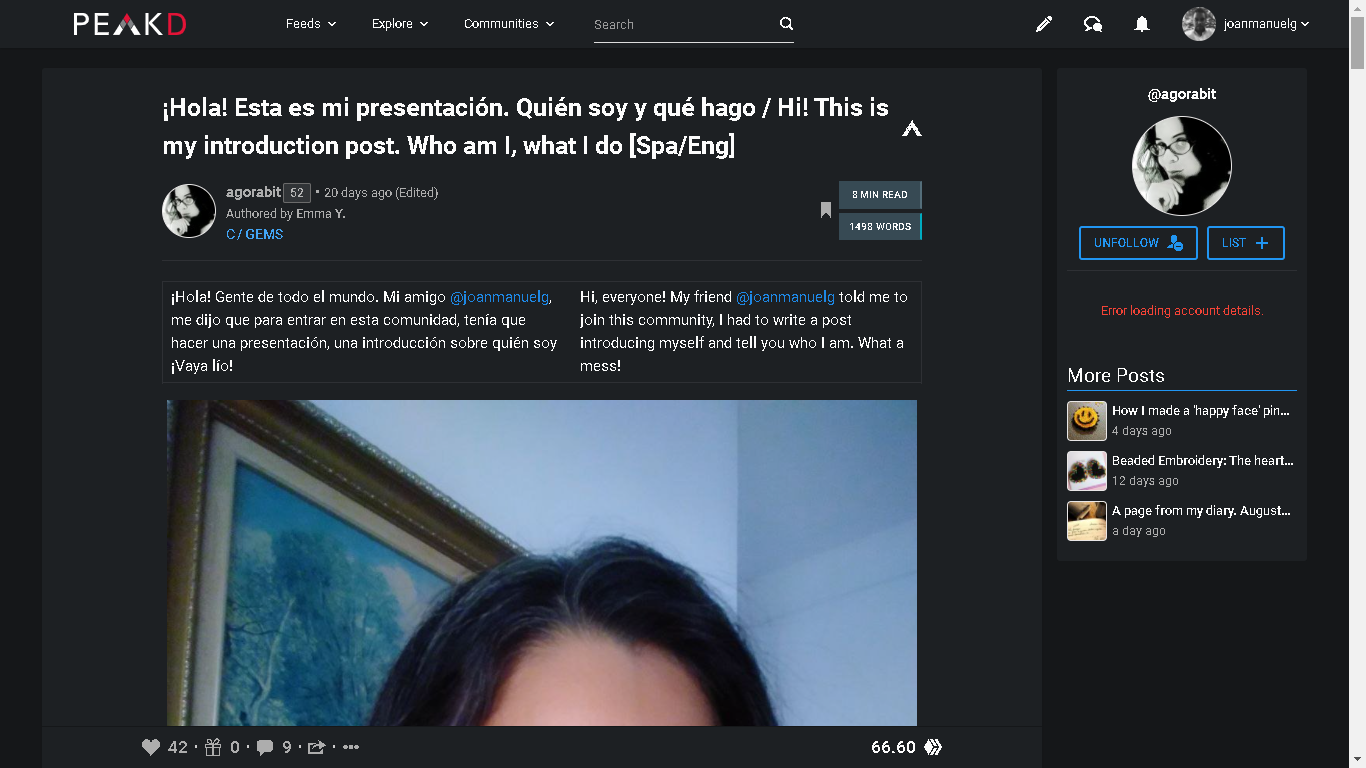Click the 1498 WORDS badge
1366x768 pixels.
[x=880, y=227]
